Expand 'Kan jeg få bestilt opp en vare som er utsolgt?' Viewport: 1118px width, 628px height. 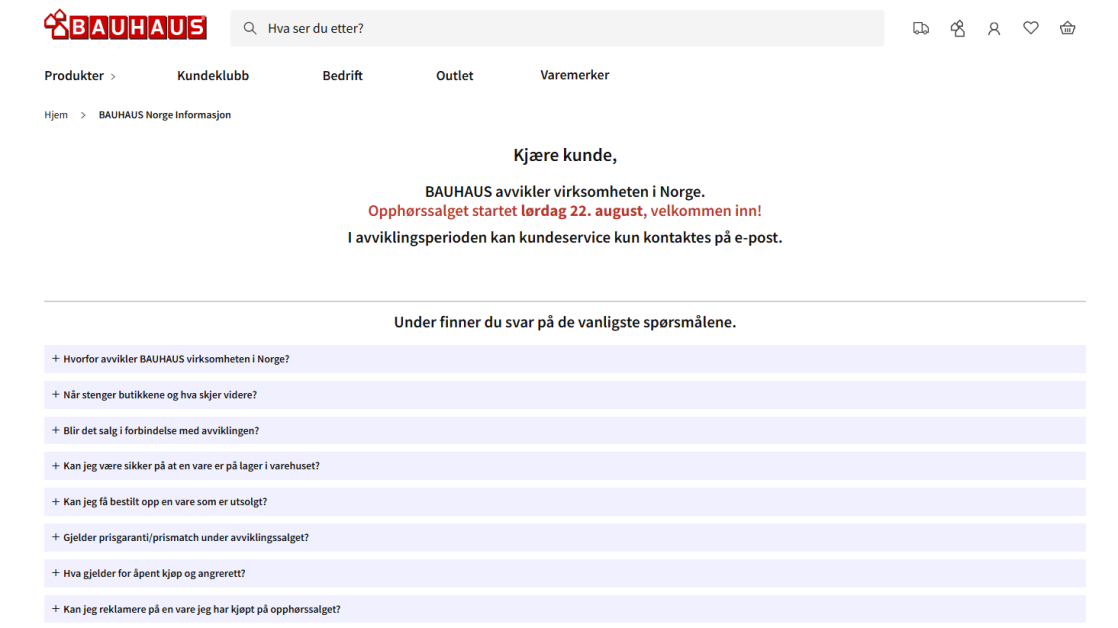[565, 502]
